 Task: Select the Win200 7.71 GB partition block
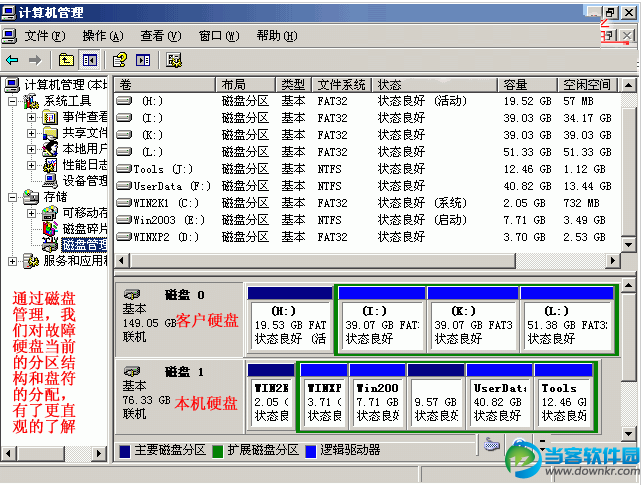coord(378,397)
